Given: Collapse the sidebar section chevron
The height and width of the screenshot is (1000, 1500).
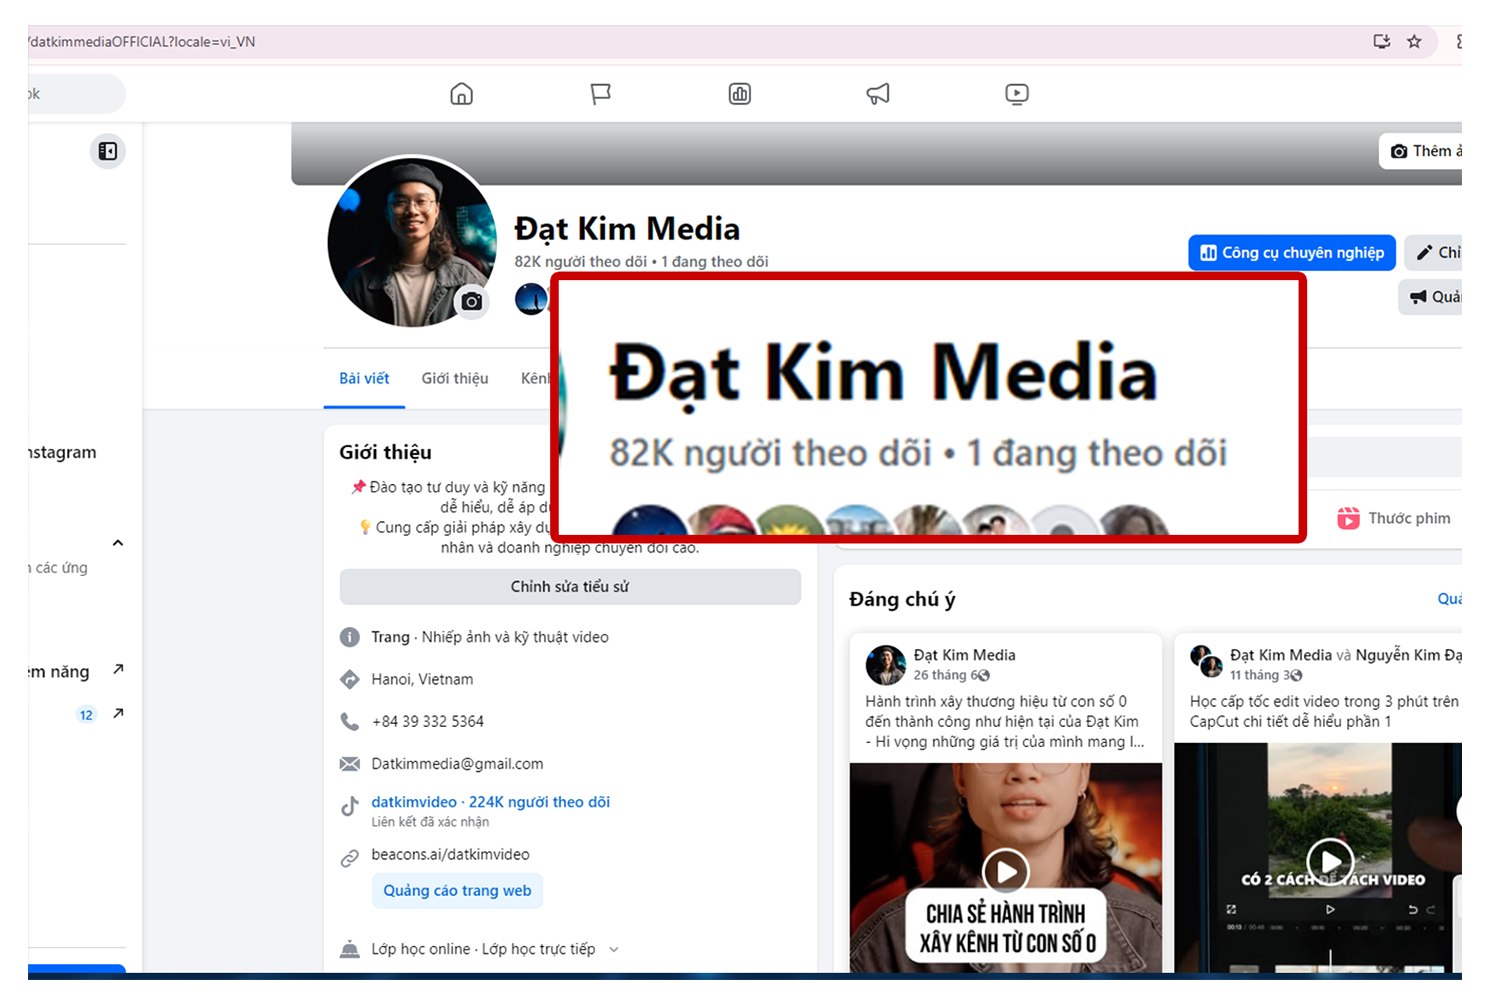Looking at the screenshot, I should click(118, 543).
